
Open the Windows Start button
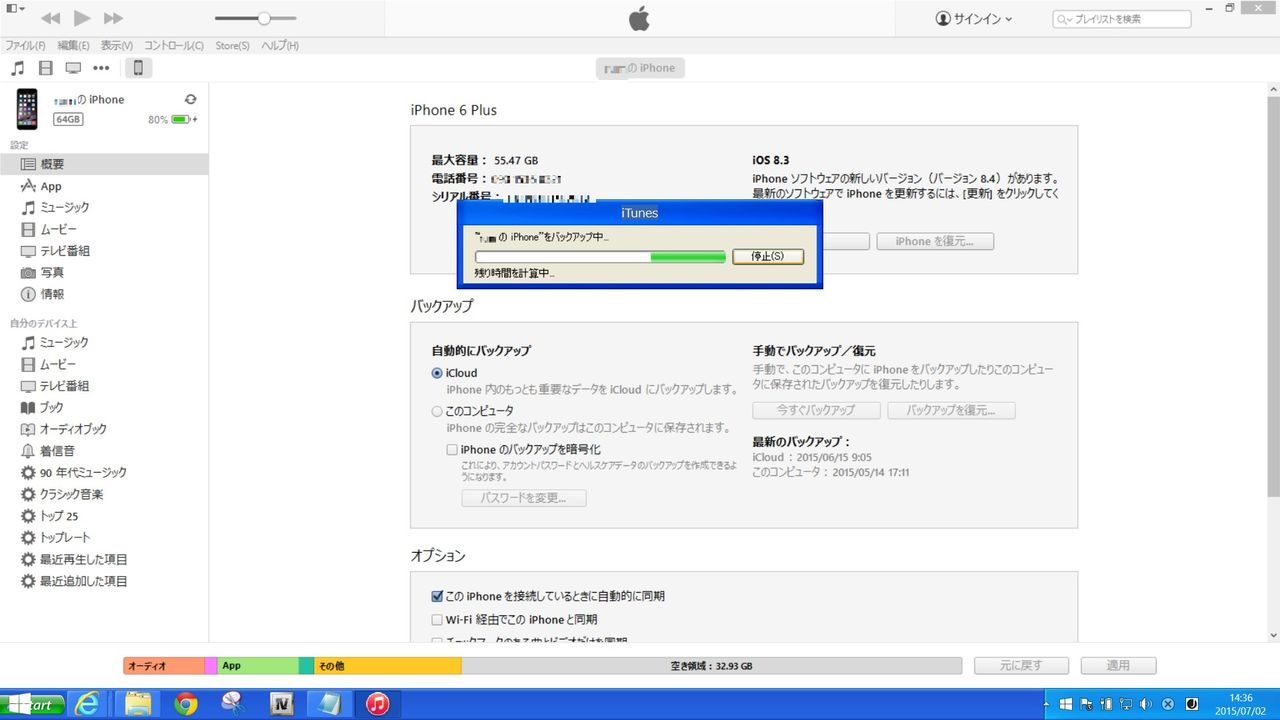coord(32,705)
